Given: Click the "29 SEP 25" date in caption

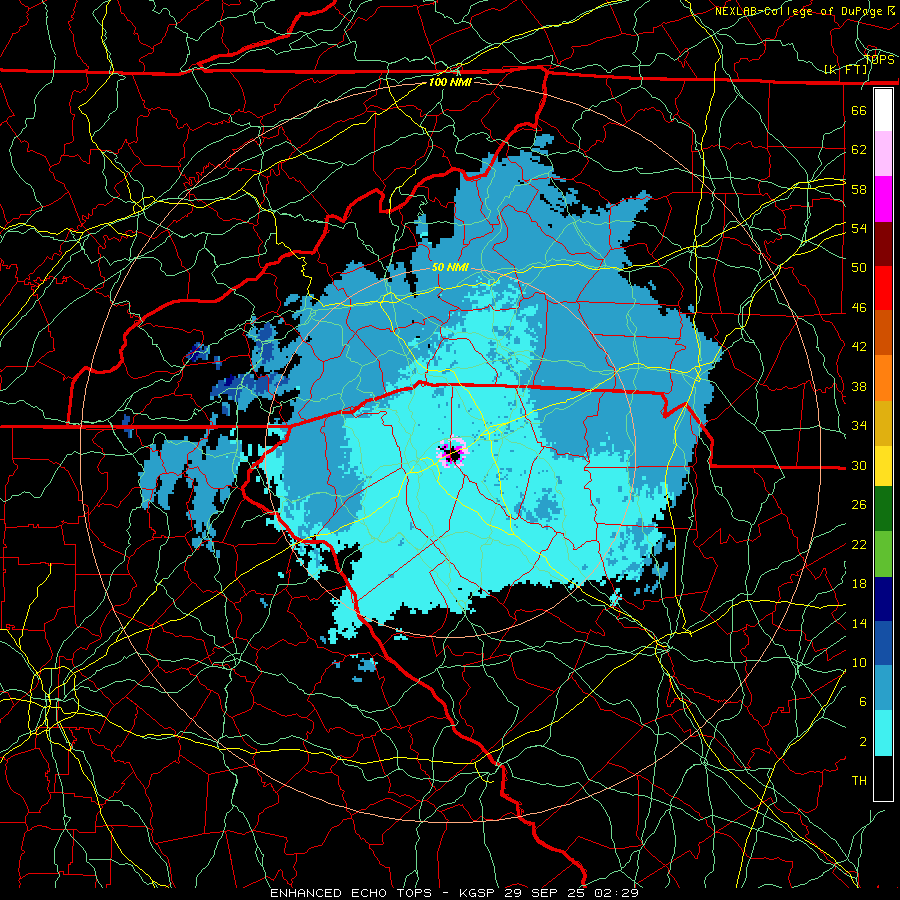Looking at the screenshot, I should 546,893.
